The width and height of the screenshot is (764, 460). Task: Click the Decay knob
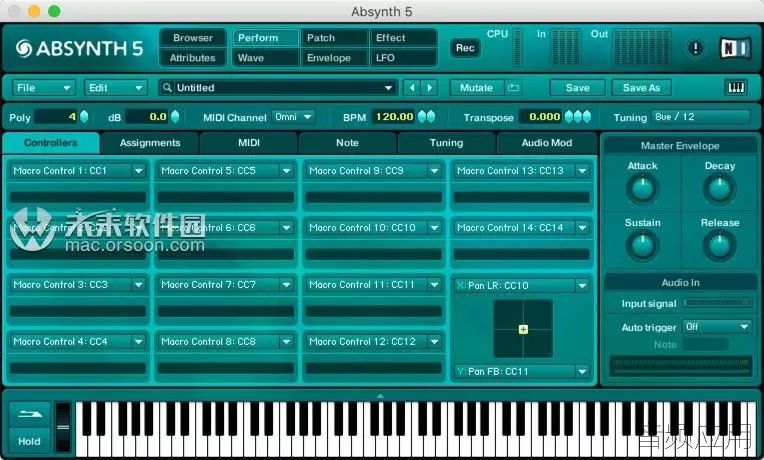719,189
